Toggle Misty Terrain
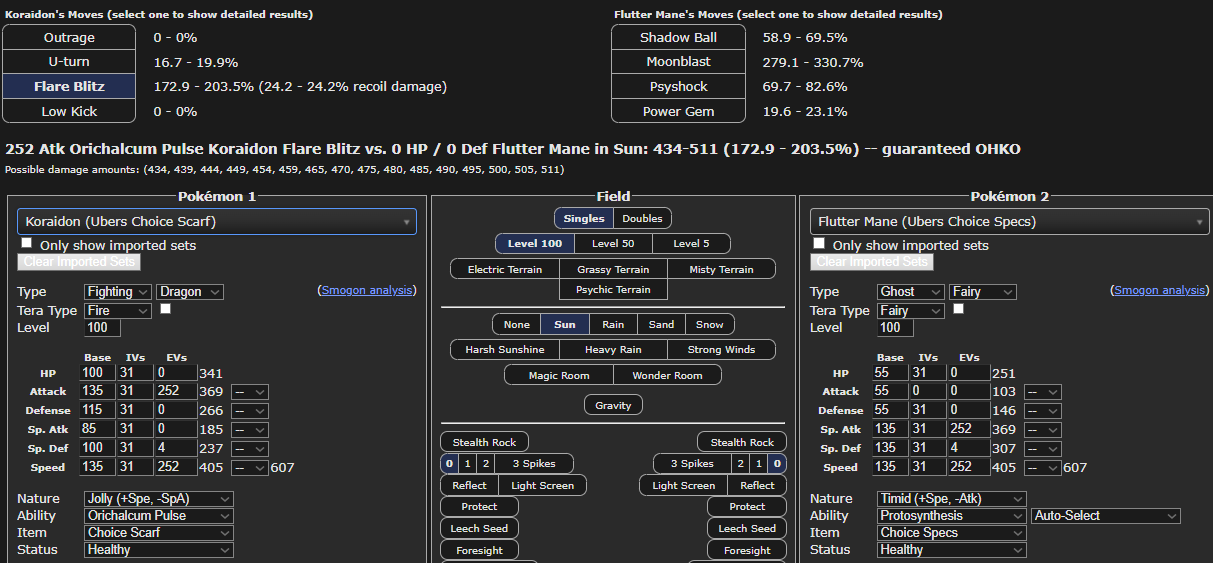The width and height of the screenshot is (1213, 563). click(x=722, y=269)
